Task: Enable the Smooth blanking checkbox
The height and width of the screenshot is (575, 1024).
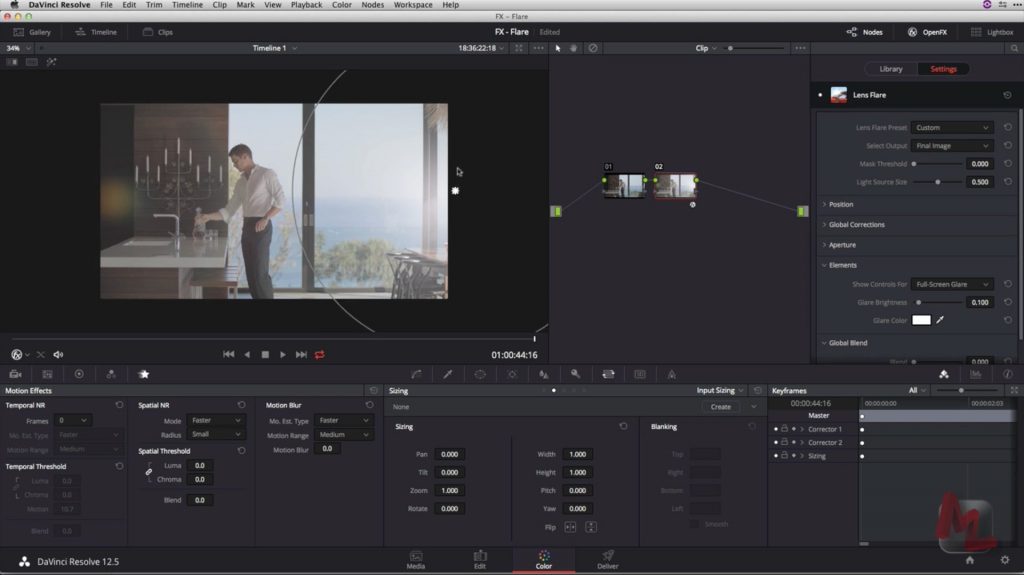Action: (694, 524)
